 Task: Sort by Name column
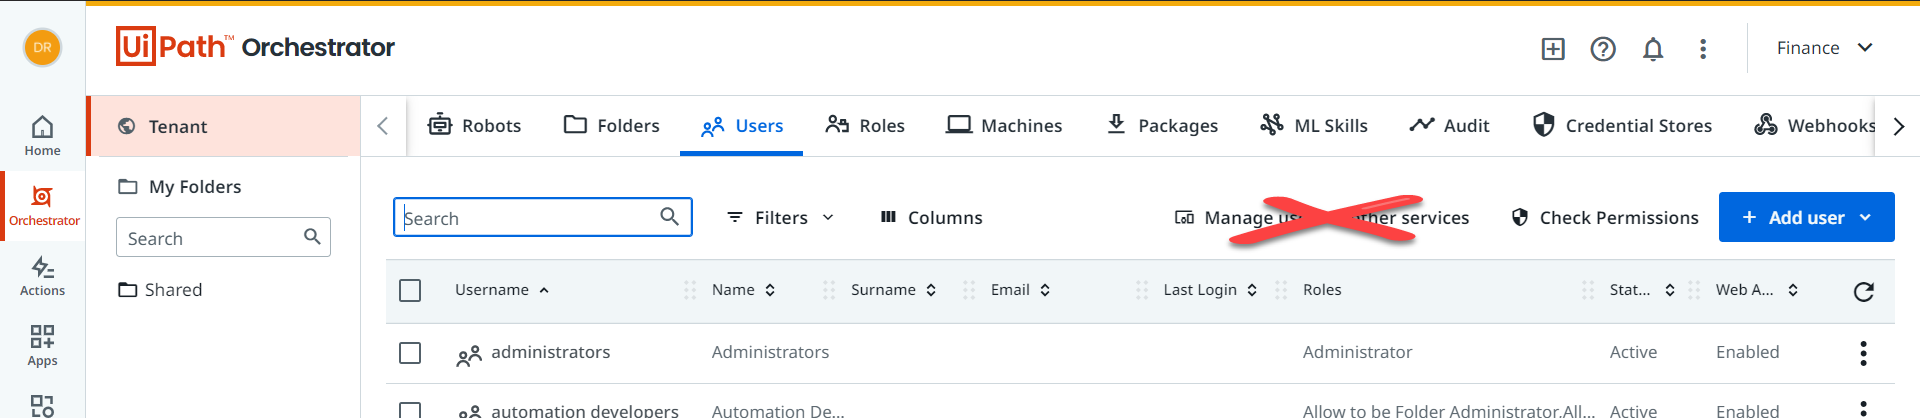point(744,290)
